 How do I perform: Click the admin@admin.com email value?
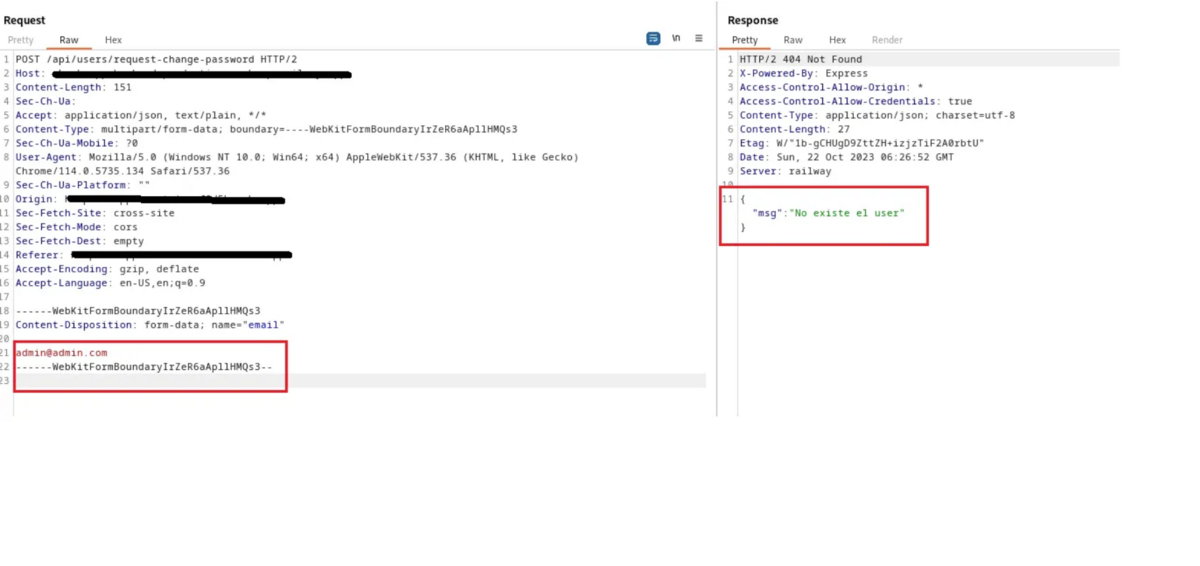[61, 353]
